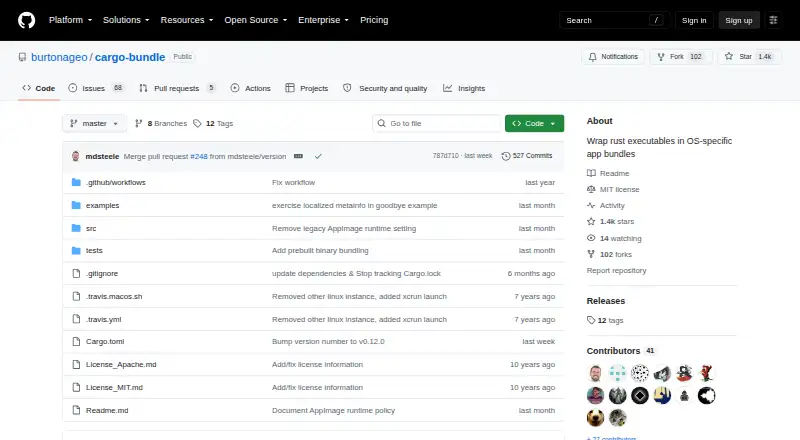Click the Sign up button
Image resolution: width=800 pixels, height=440 pixels.
739,20
